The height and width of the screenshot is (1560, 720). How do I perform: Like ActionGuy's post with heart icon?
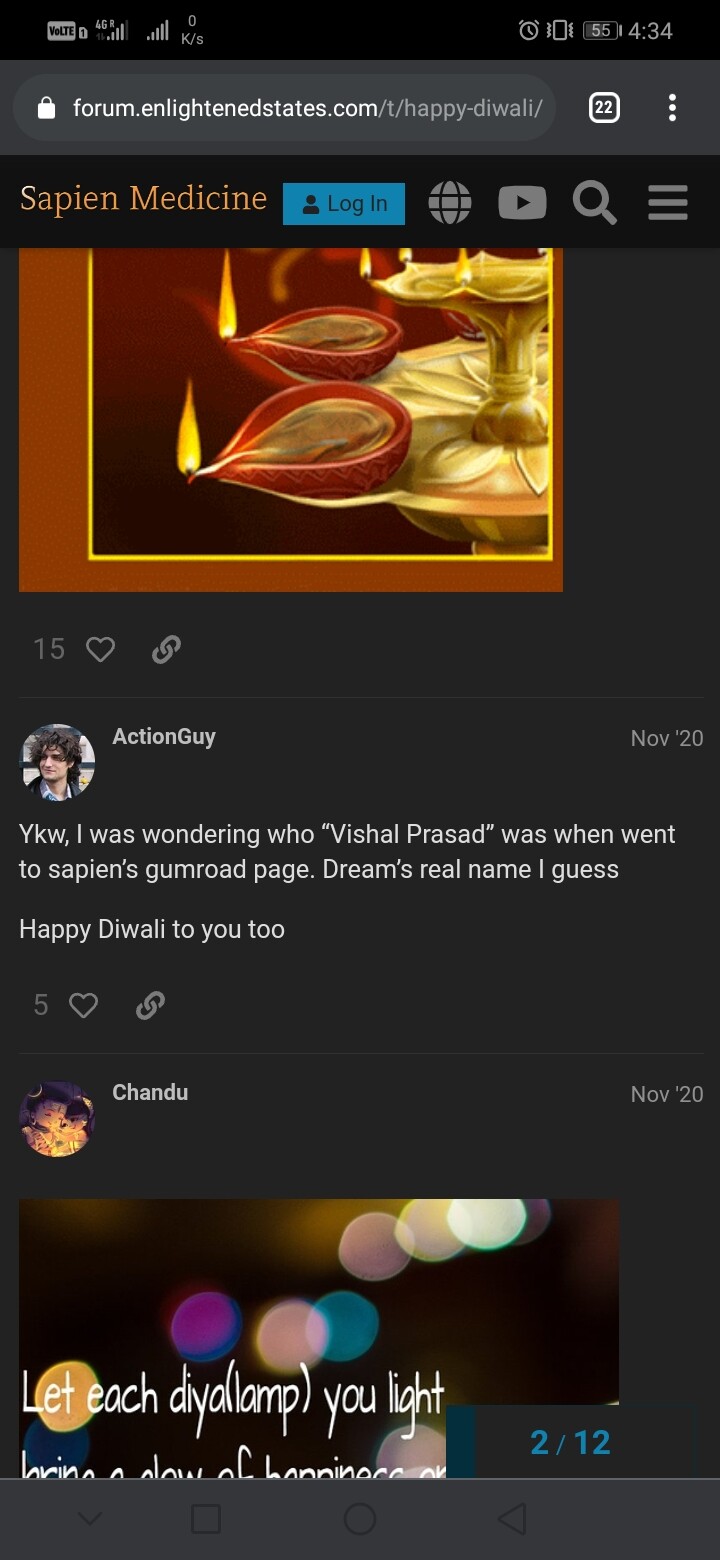[83, 1005]
